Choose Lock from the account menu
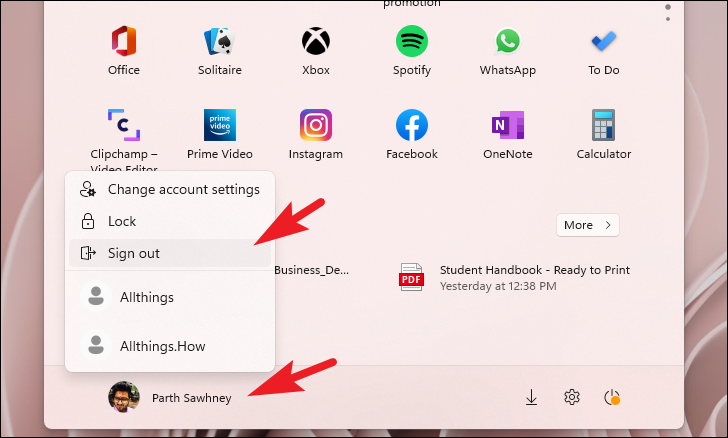 point(170,222)
